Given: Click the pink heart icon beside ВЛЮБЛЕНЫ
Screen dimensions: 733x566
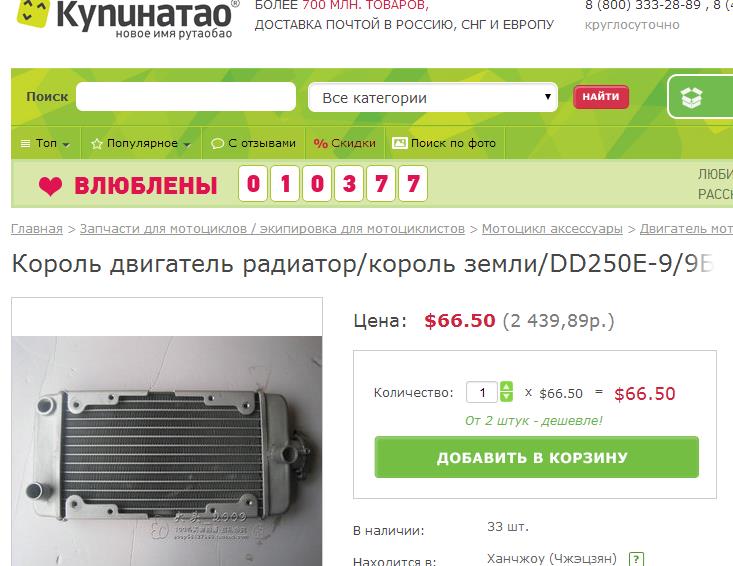Looking at the screenshot, I should click(50, 186).
